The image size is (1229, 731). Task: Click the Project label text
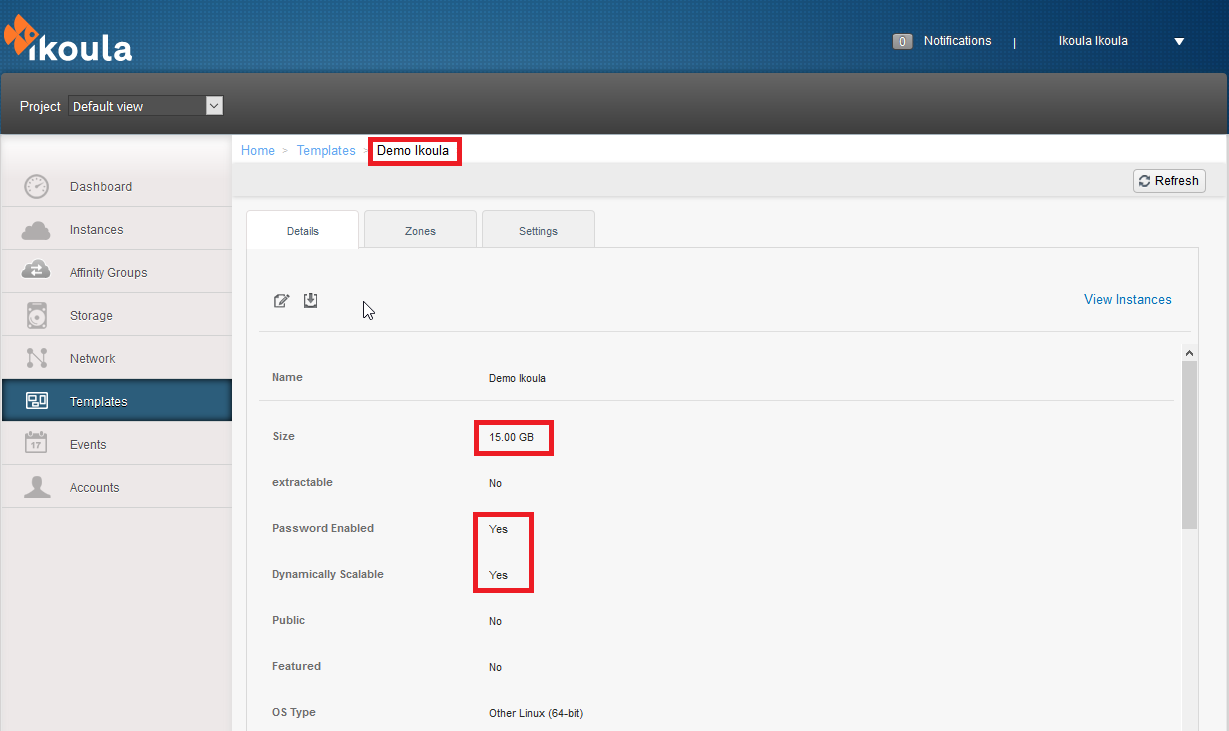point(40,106)
